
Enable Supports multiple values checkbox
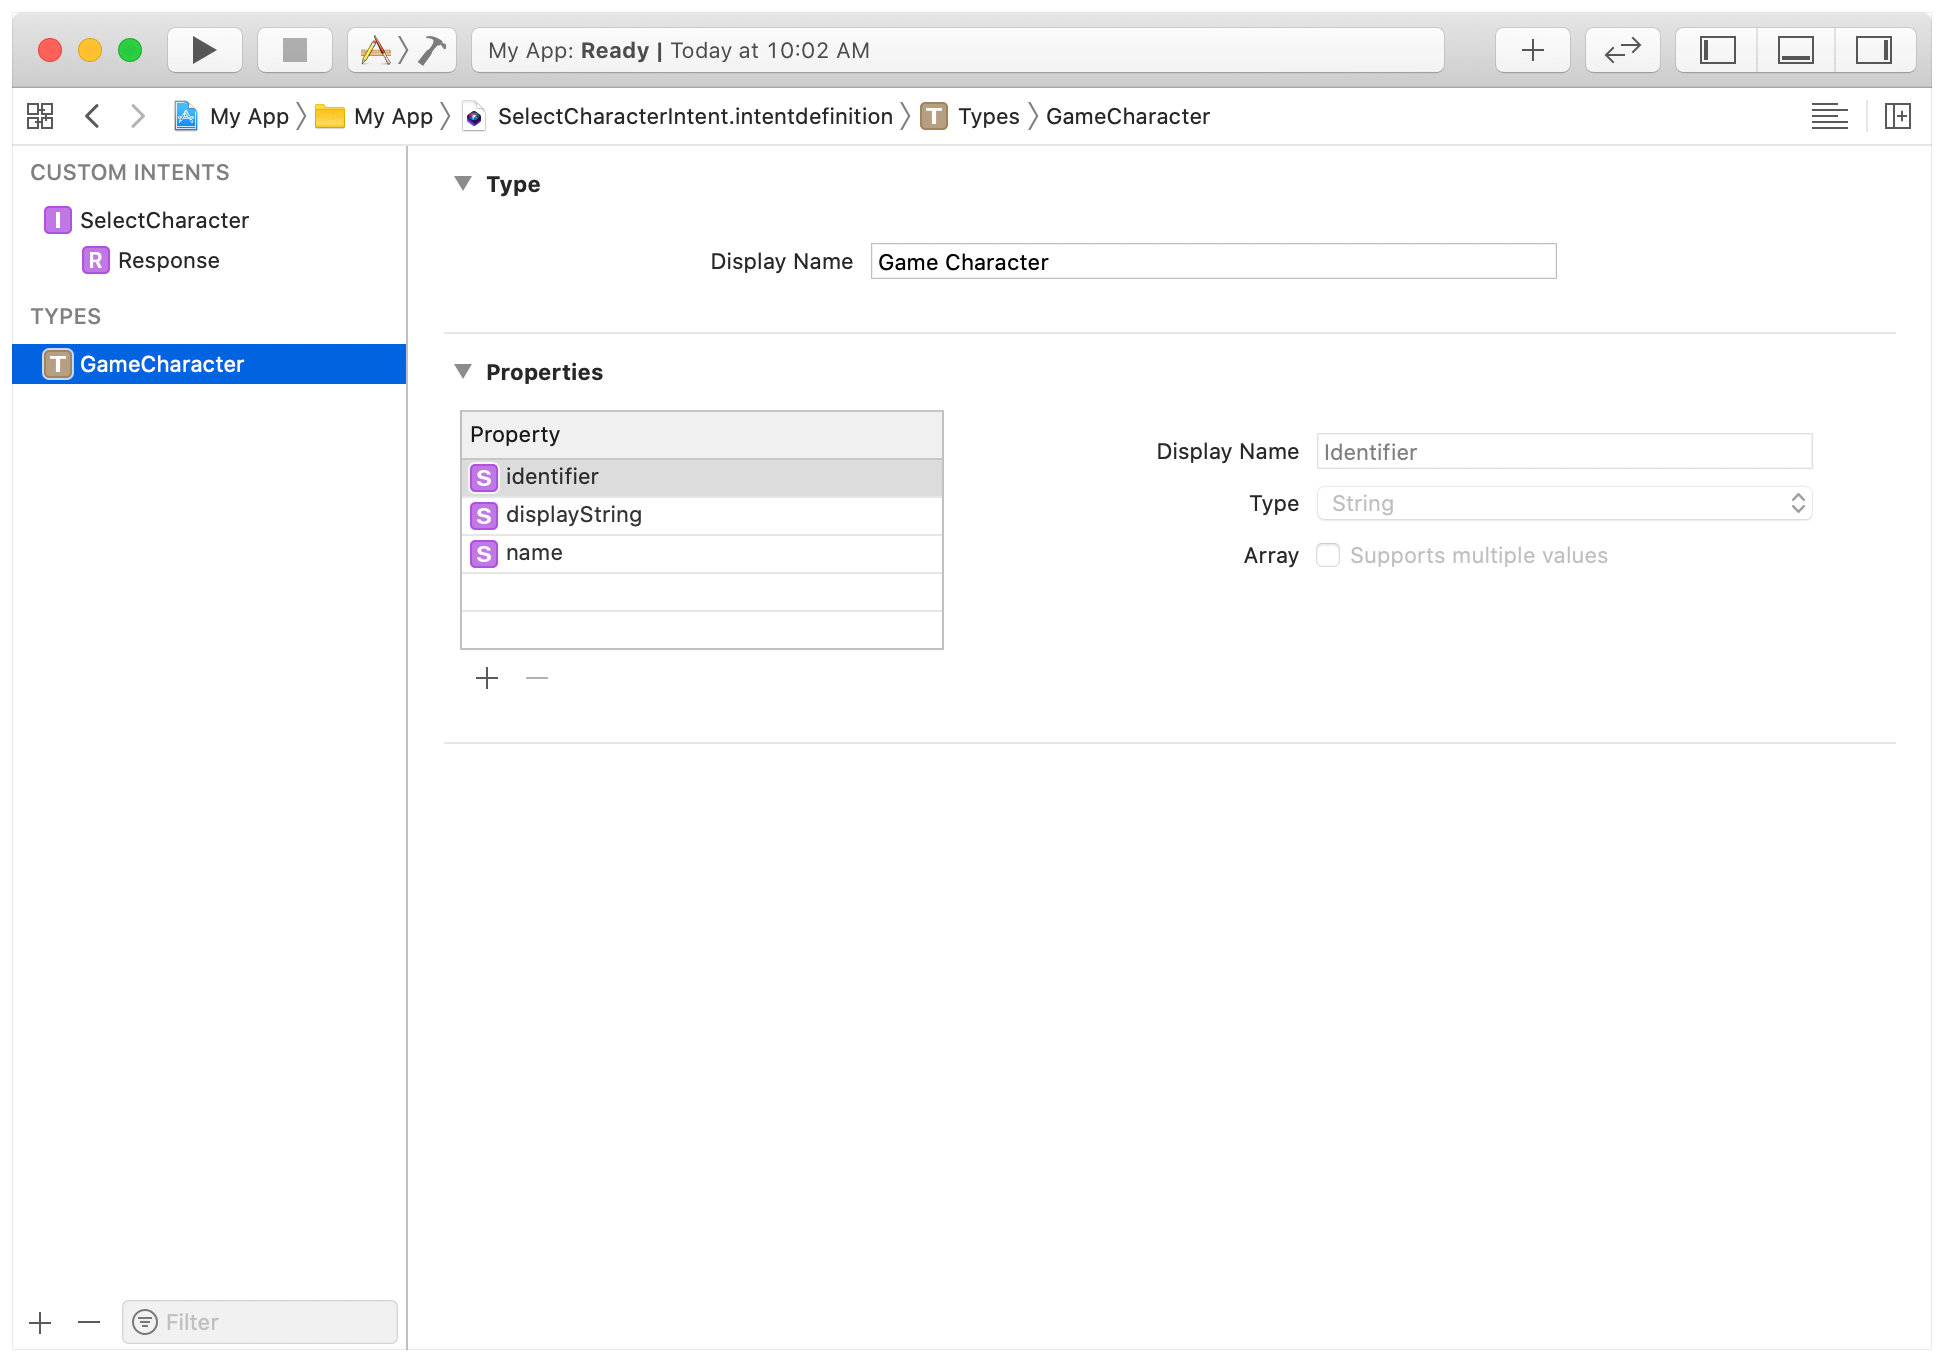[x=1328, y=555]
